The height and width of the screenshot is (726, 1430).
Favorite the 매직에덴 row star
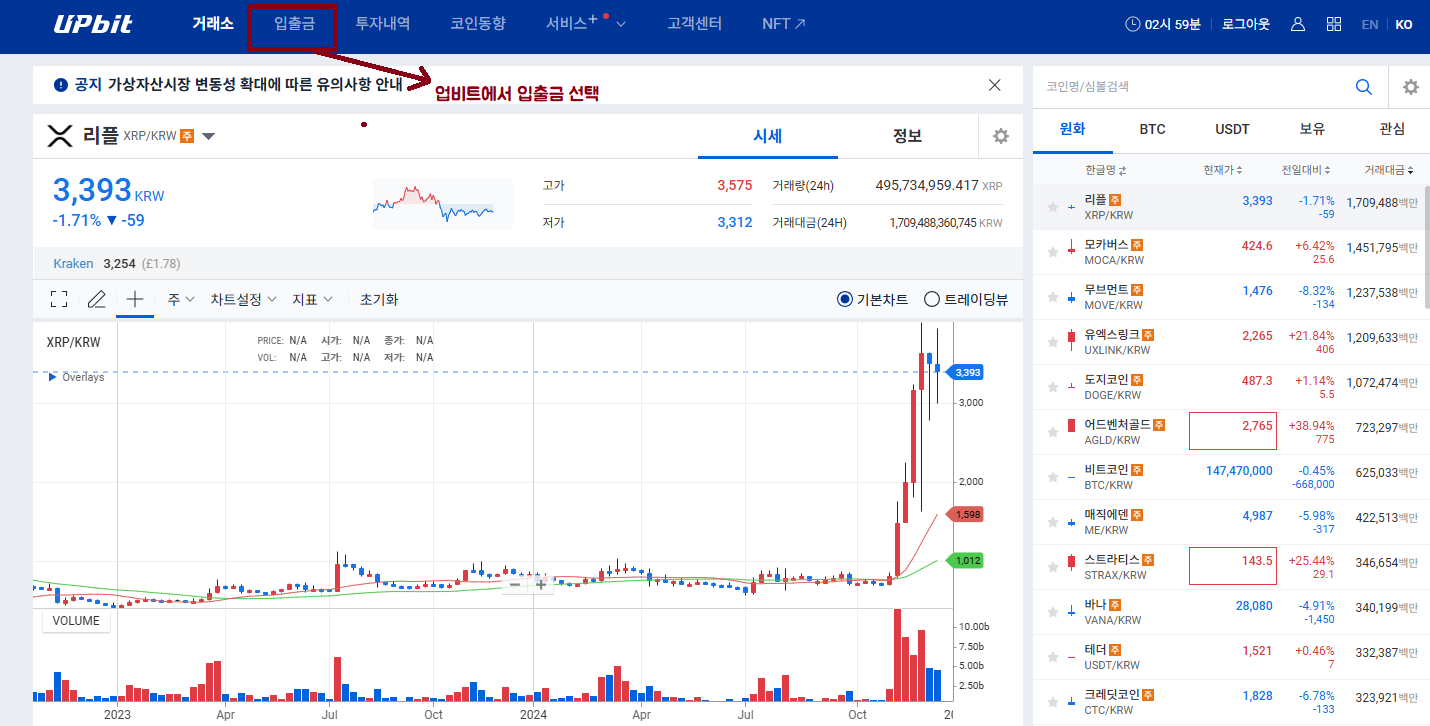pyautogui.click(x=1052, y=522)
